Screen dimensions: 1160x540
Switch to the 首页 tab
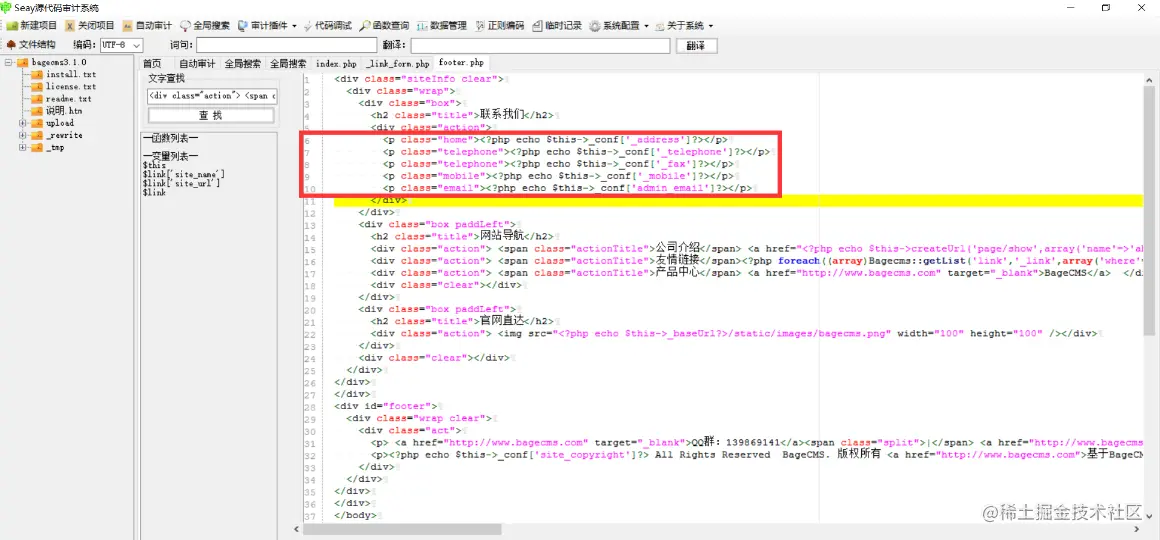[152, 64]
